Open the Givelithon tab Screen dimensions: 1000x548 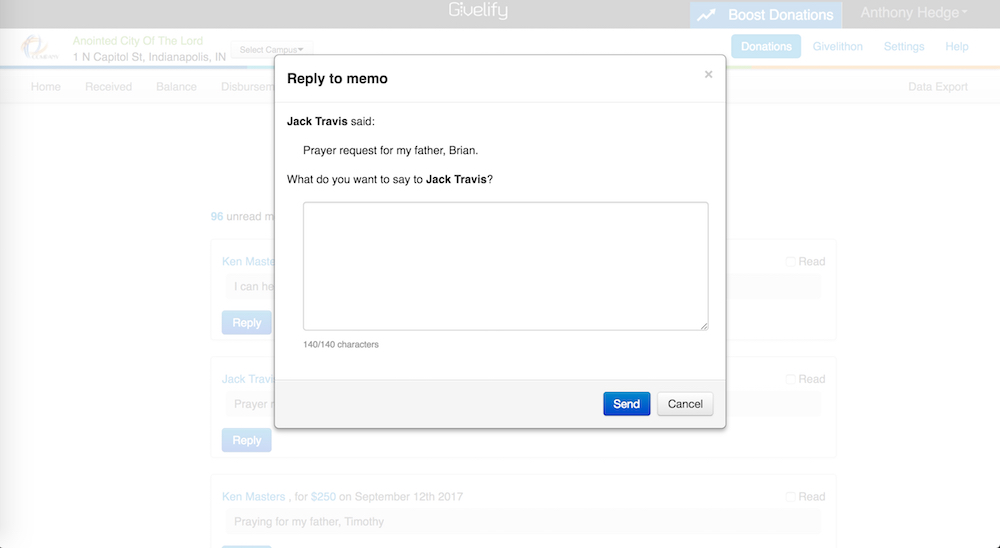(x=837, y=47)
